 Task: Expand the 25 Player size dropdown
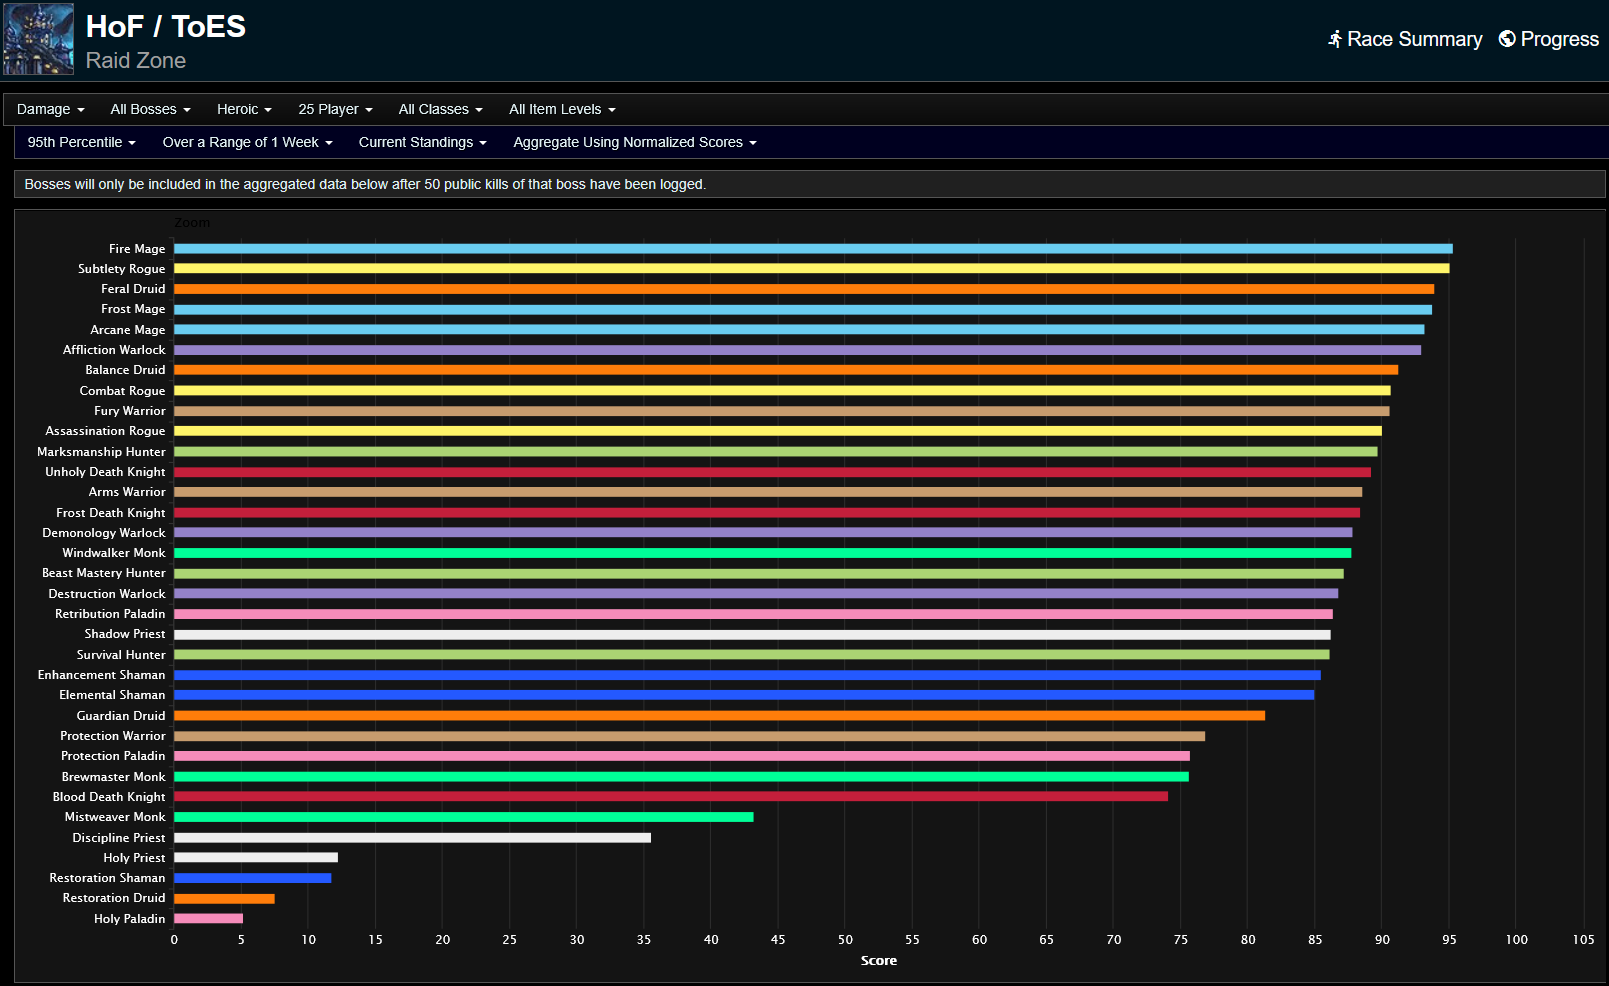335,109
